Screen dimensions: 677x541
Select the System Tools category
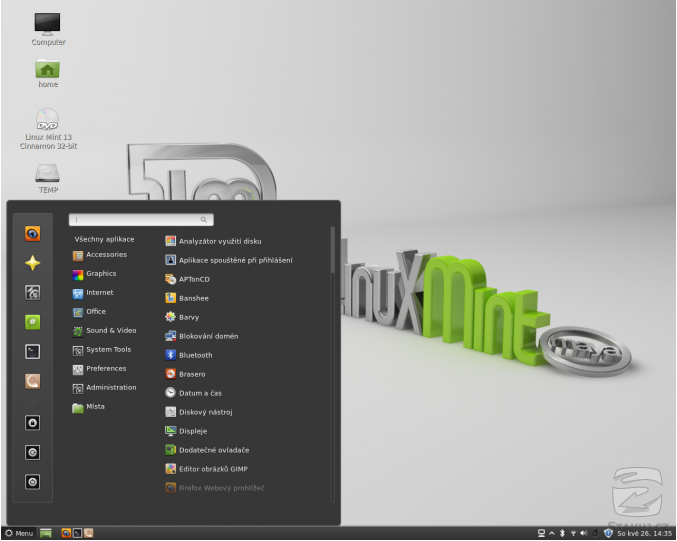point(101,350)
